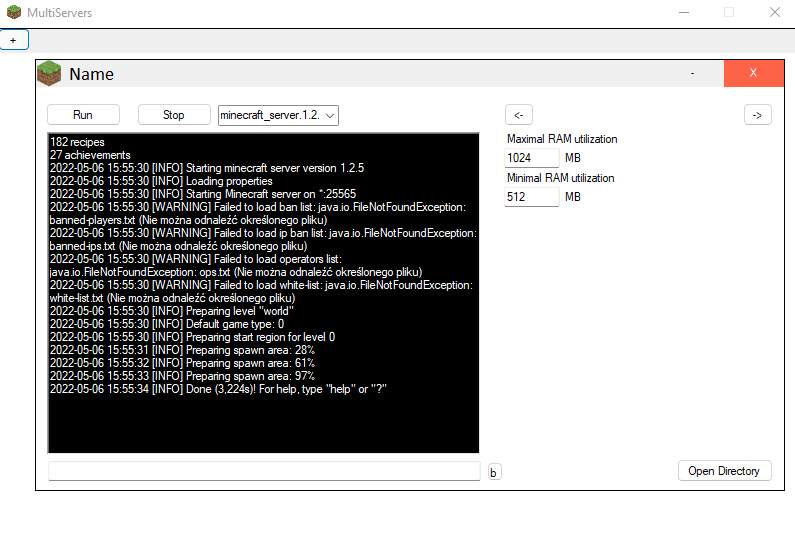Screen dimensions: 795x548
Task: Click the 'Name' server title text
Action: [91, 74]
